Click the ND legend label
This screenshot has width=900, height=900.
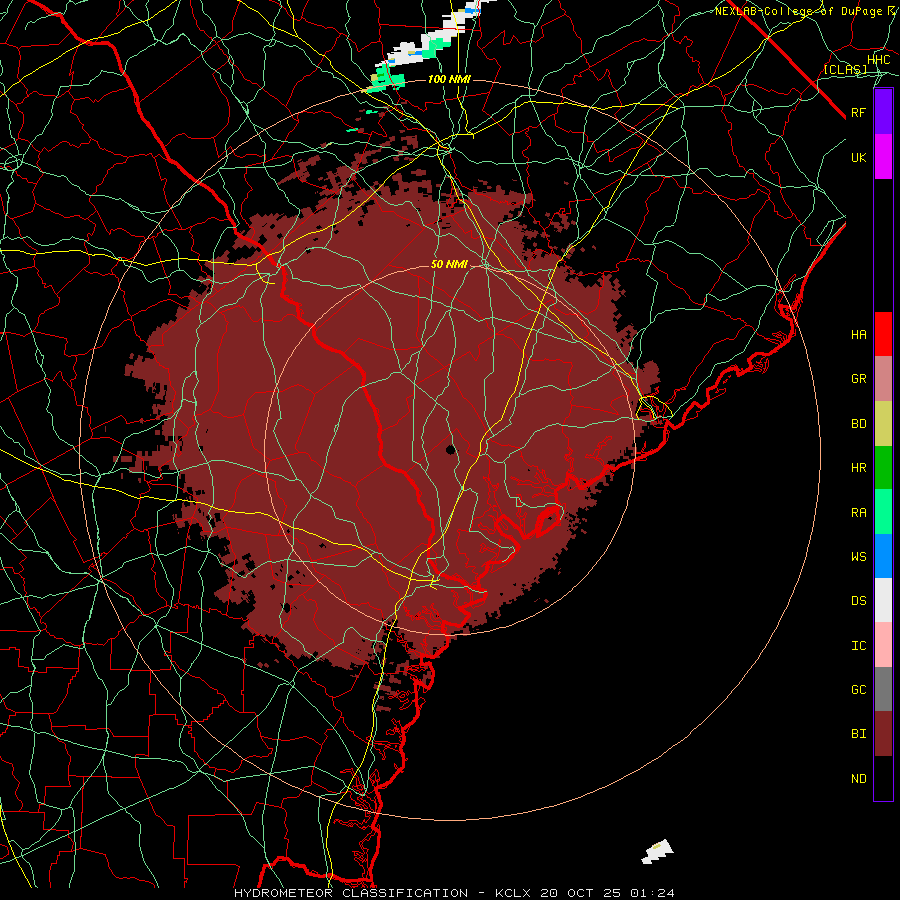coord(859,779)
